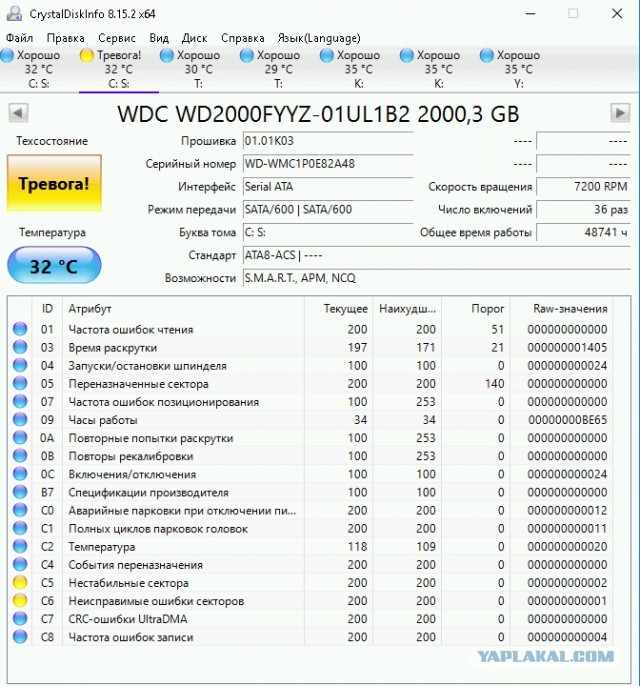Click the Порог column header
Viewport: 640px width, 686px height.
(476, 308)
